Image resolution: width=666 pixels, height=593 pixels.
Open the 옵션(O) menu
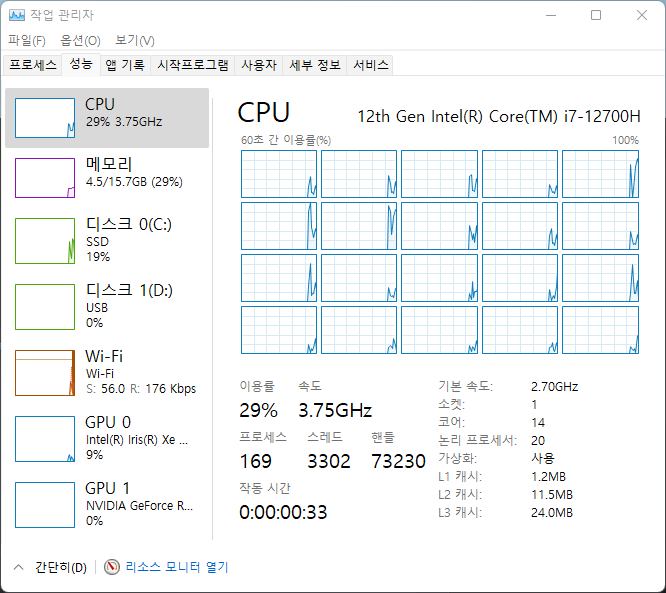pos(80,41)
